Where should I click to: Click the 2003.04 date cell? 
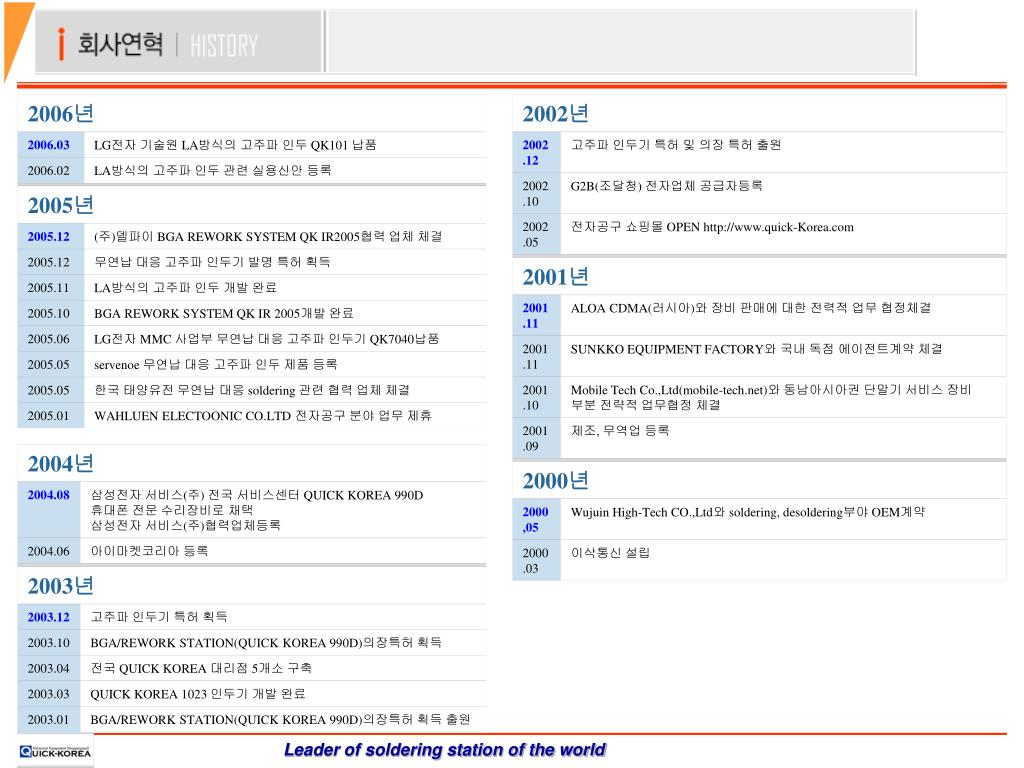click(x=48, y=668)
